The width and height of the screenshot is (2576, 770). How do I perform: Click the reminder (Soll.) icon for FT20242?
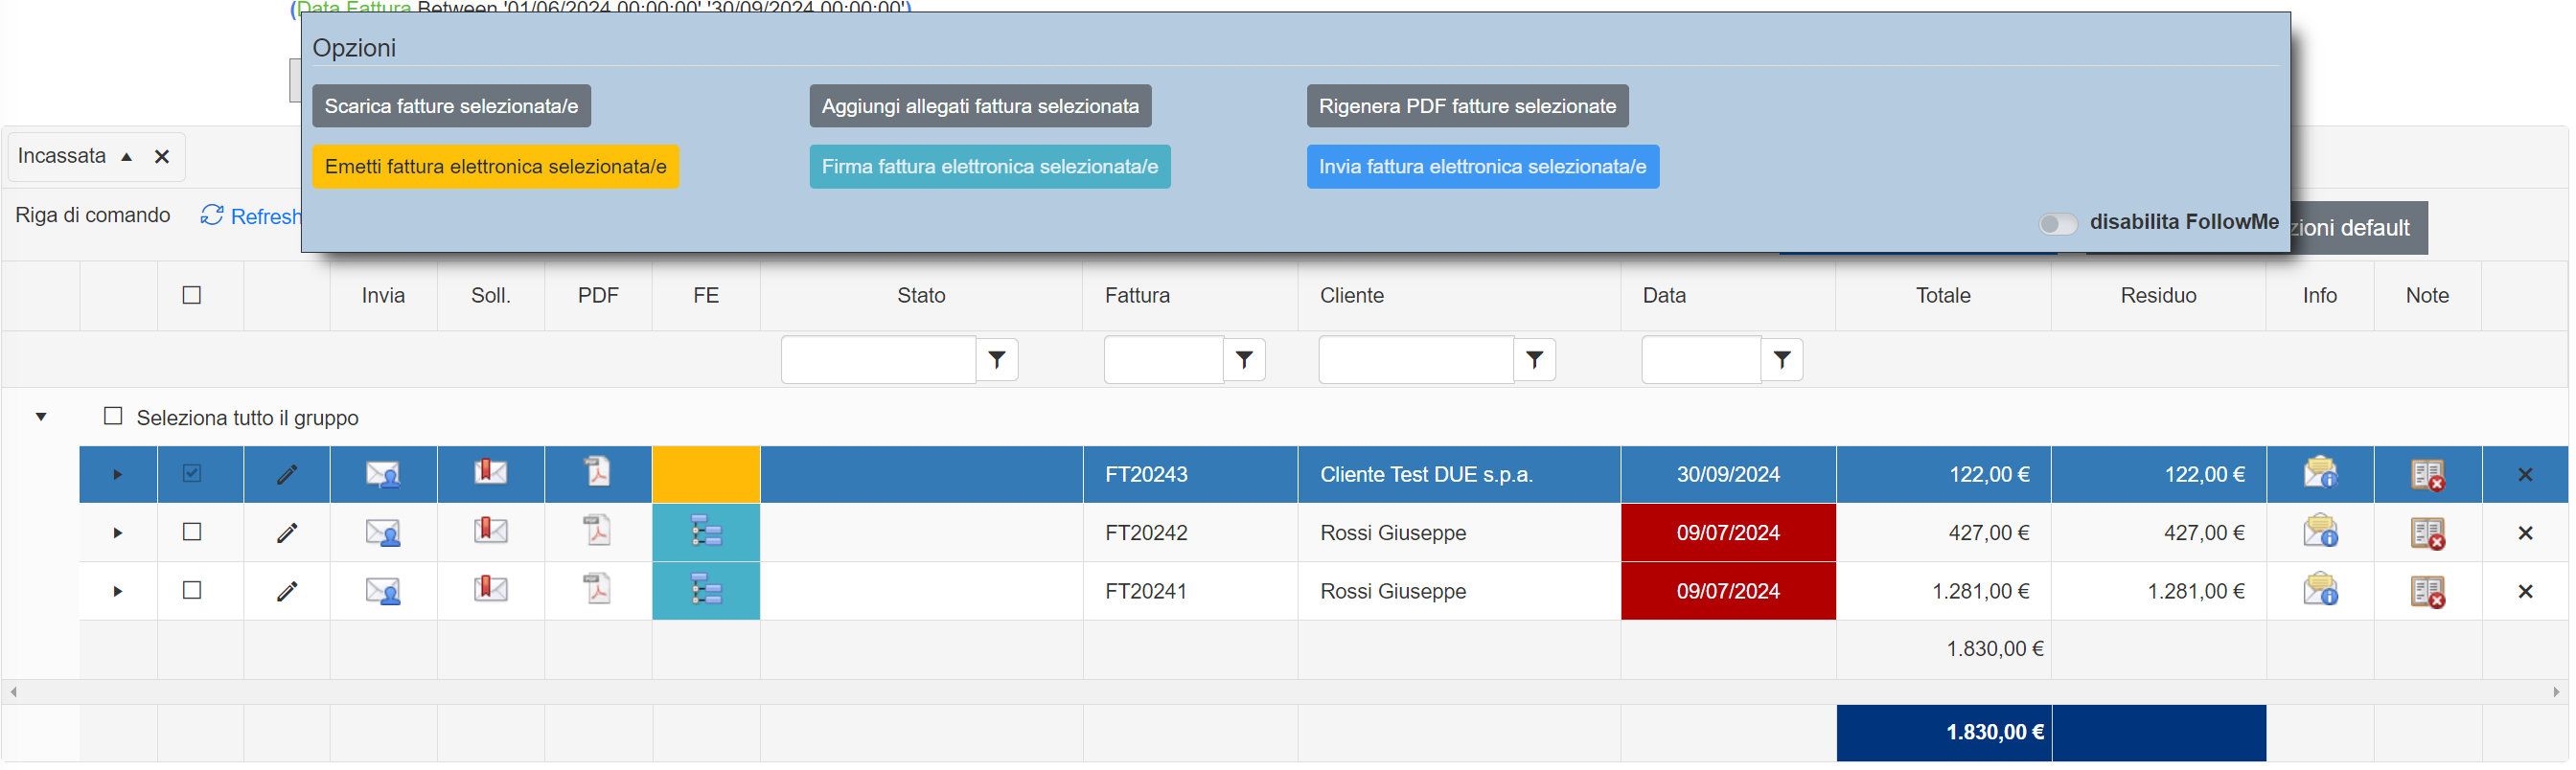point(490,531)
